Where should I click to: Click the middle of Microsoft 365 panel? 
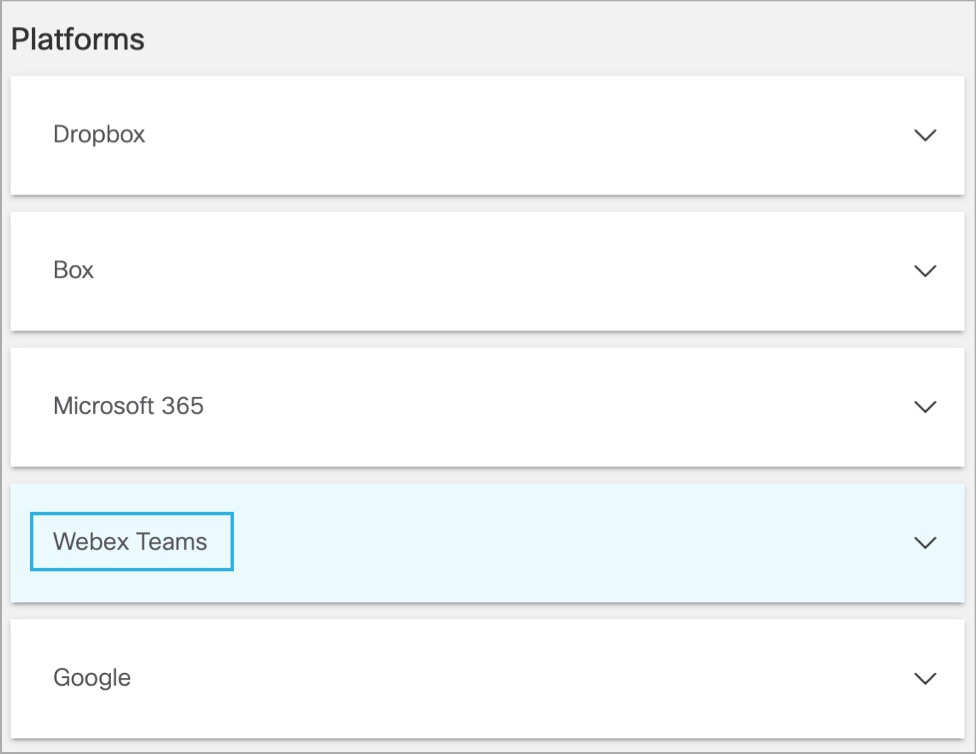tap(487, 407)
